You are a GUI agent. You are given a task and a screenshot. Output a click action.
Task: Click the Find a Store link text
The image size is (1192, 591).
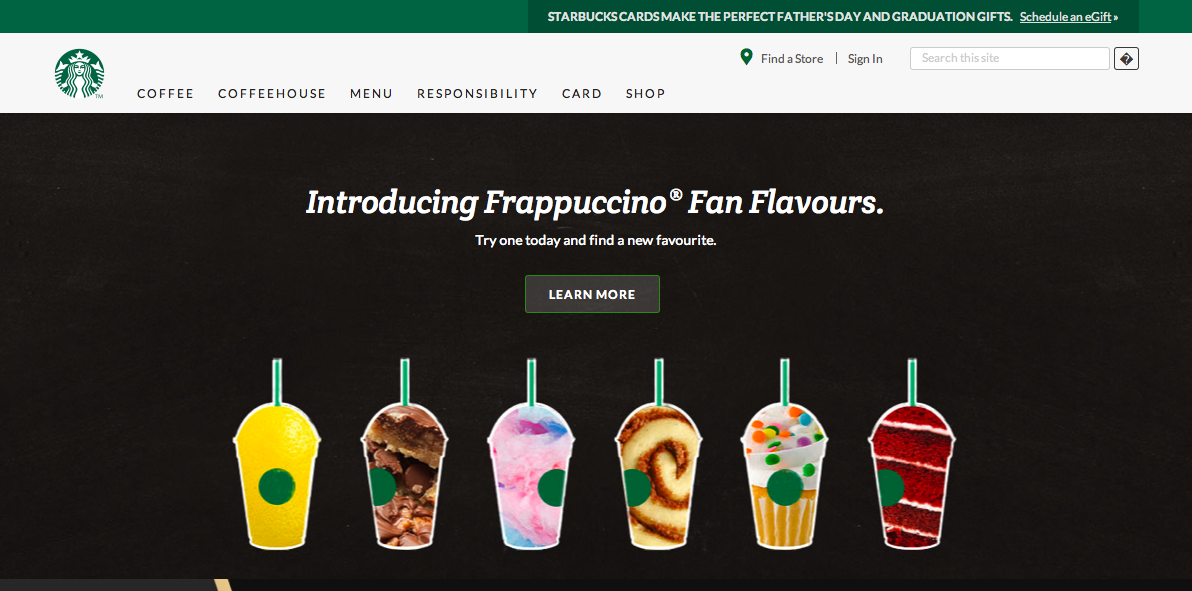coord(792,59)
